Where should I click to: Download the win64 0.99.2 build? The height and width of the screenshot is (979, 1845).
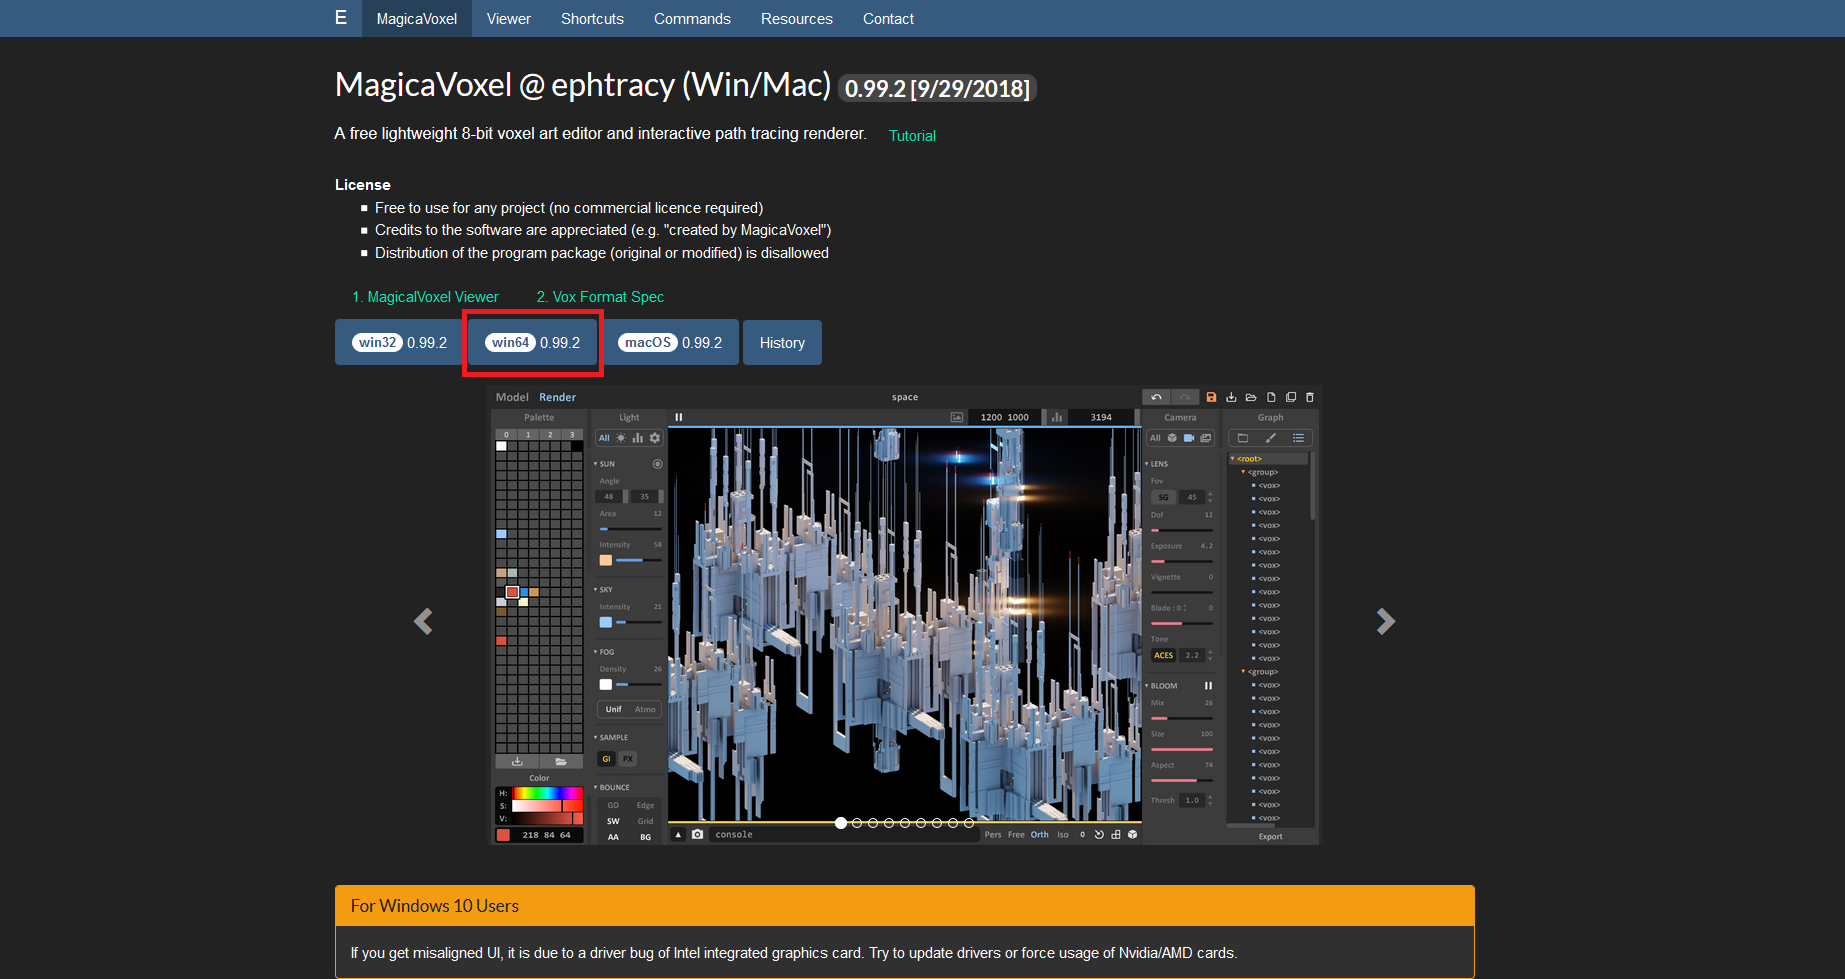tap(533, 342)
